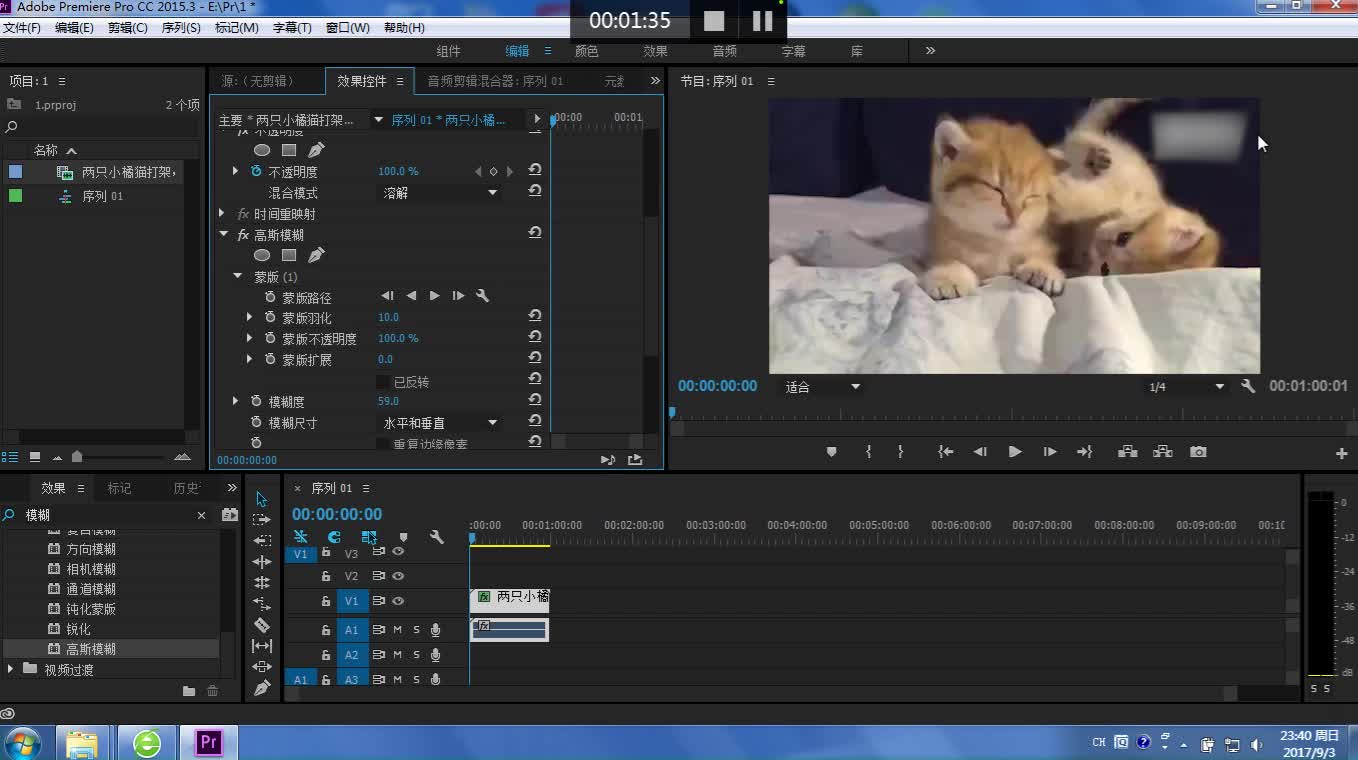The image size is (1358, 760).
Task: Create ellipse mask under Gaussian Blur
Action: (262, 255)
